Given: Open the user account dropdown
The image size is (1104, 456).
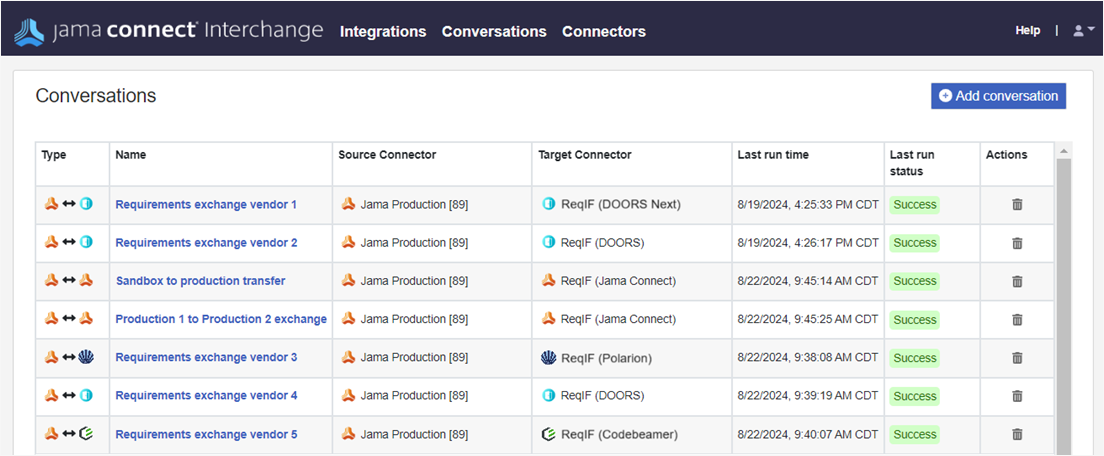Looking at the screenshot, I should [x=1082, y=31].
